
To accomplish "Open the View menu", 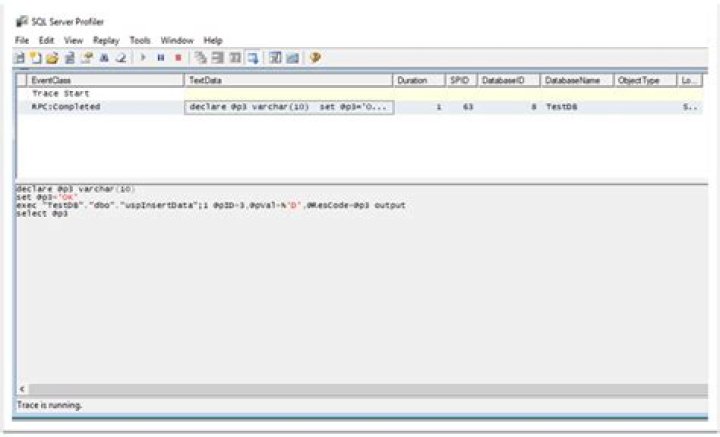I will [x=73, y=40].
